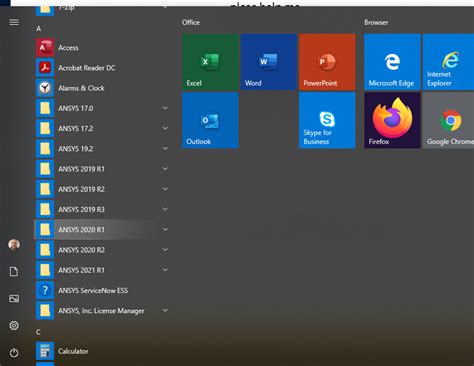
Task: Select the ANSYS 2019 R2 label
Action: (81, 189)
